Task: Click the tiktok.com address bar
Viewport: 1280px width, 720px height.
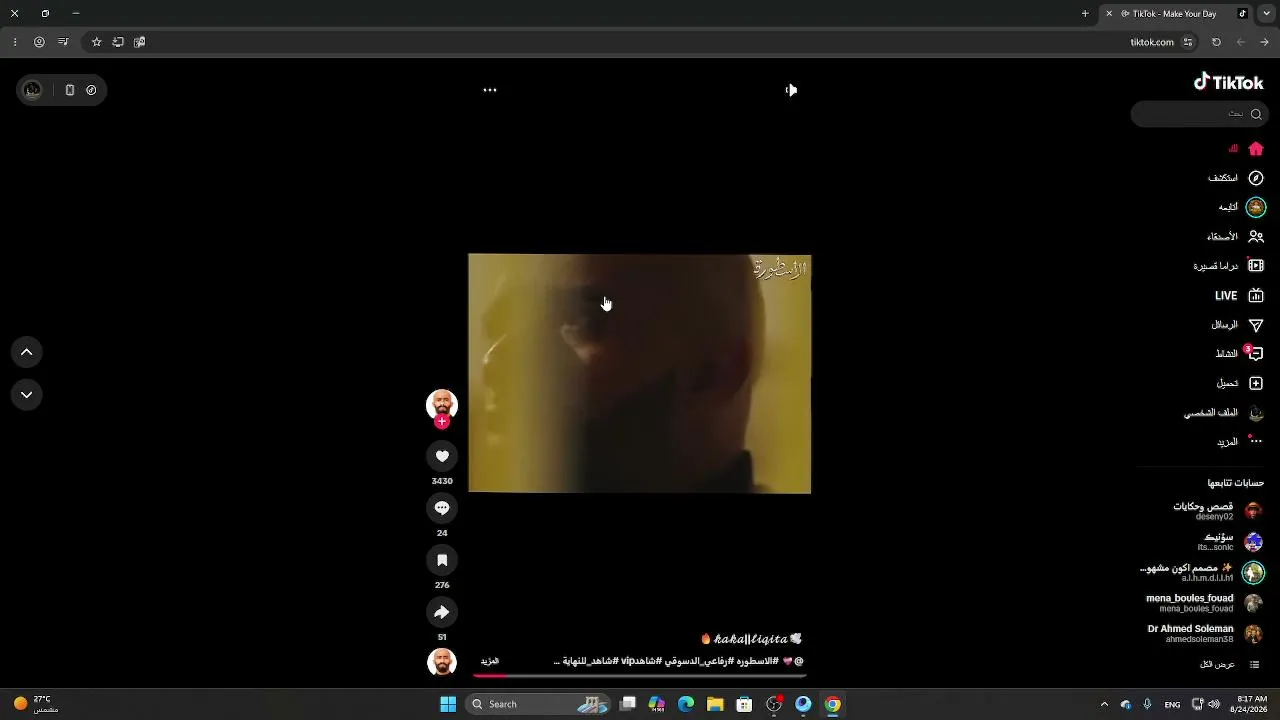Action: point(640,42)
